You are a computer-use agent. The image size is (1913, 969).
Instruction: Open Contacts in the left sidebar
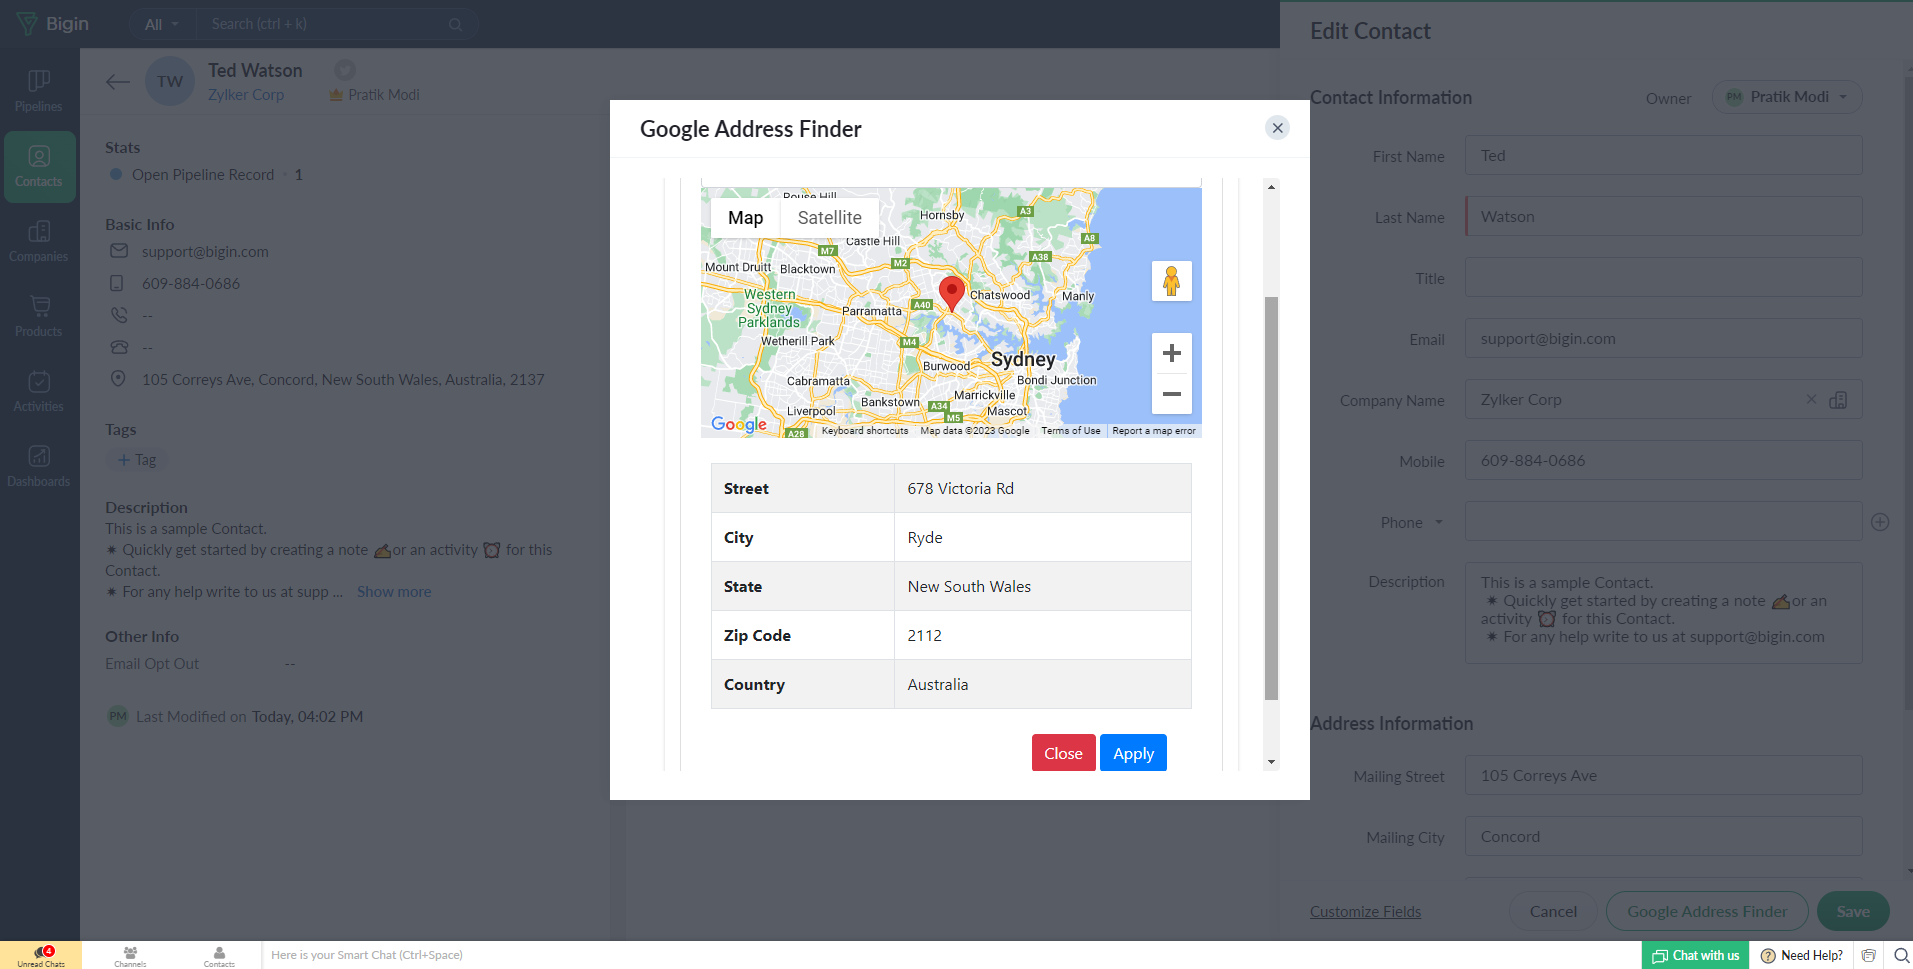tap(39, 167)
